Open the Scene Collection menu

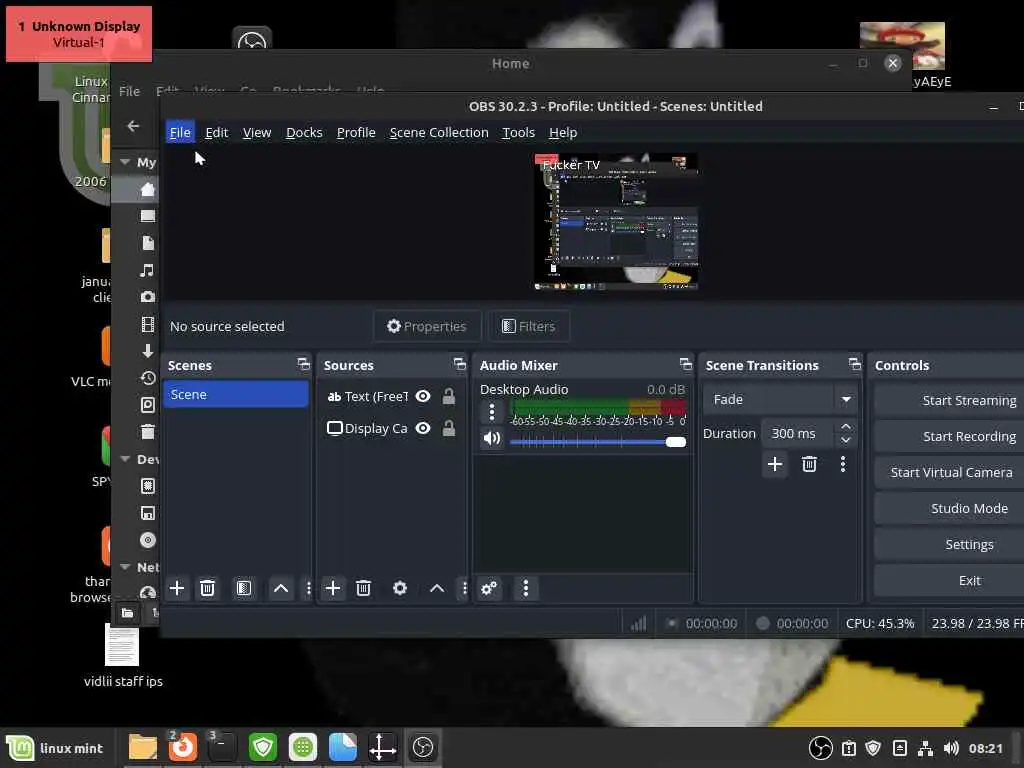click(439, 133)
